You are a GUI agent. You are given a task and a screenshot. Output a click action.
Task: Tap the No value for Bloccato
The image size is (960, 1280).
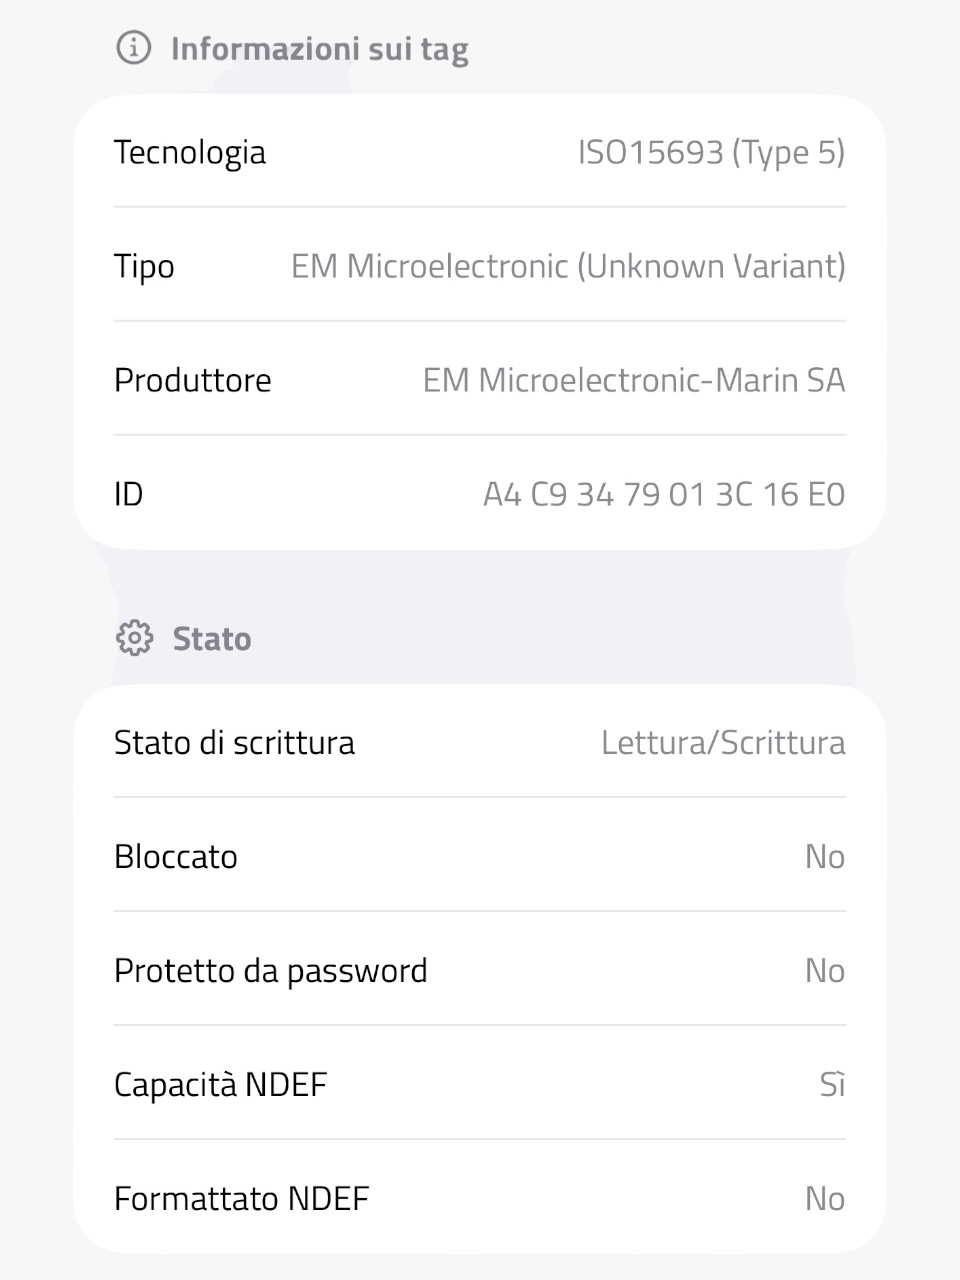(x=825, y=857)
